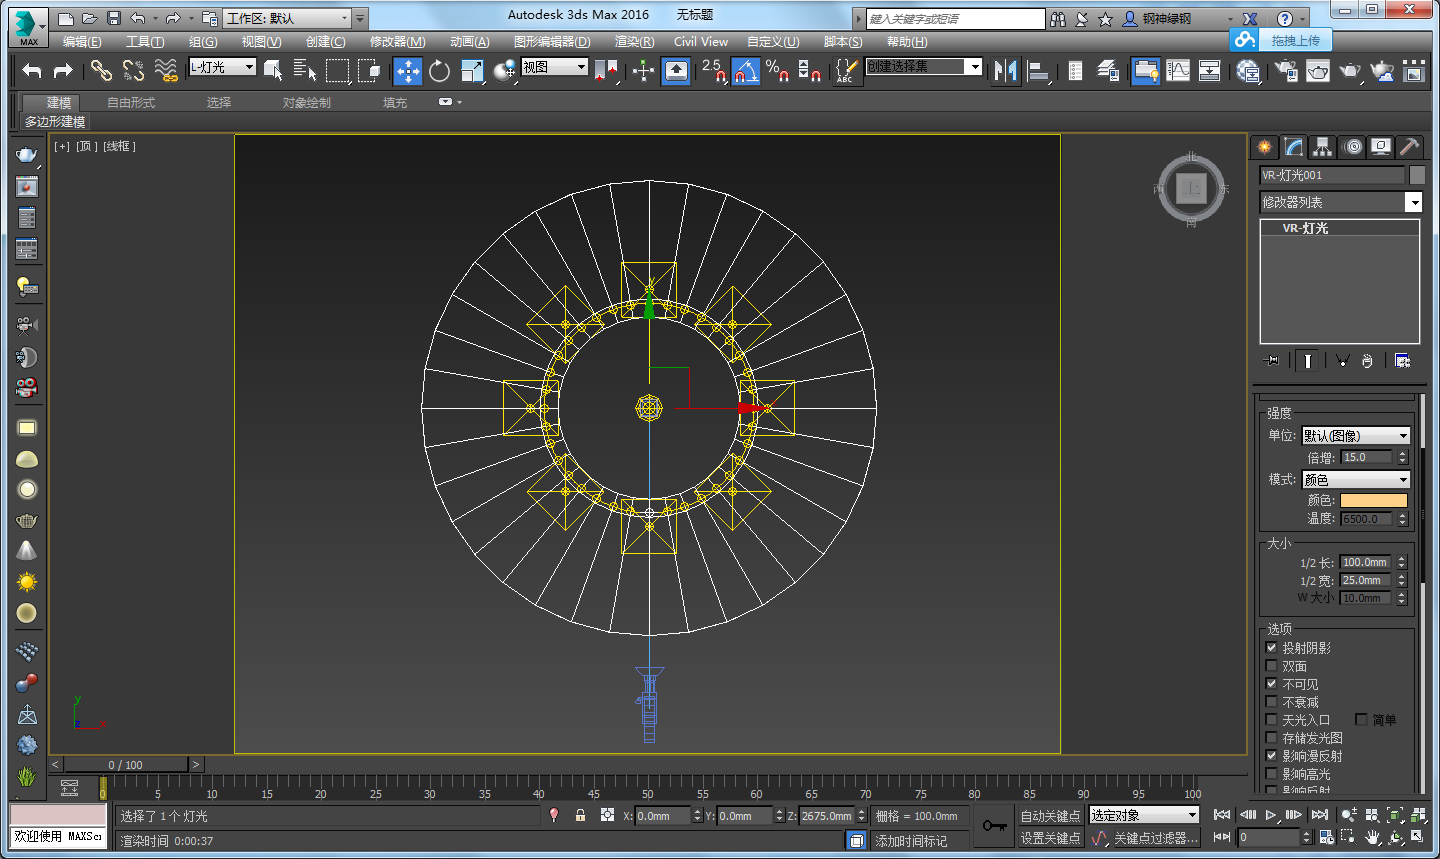The image size is (1440, 859).
Task: Enable 影响高光 checkbox
Action: 1272,774
